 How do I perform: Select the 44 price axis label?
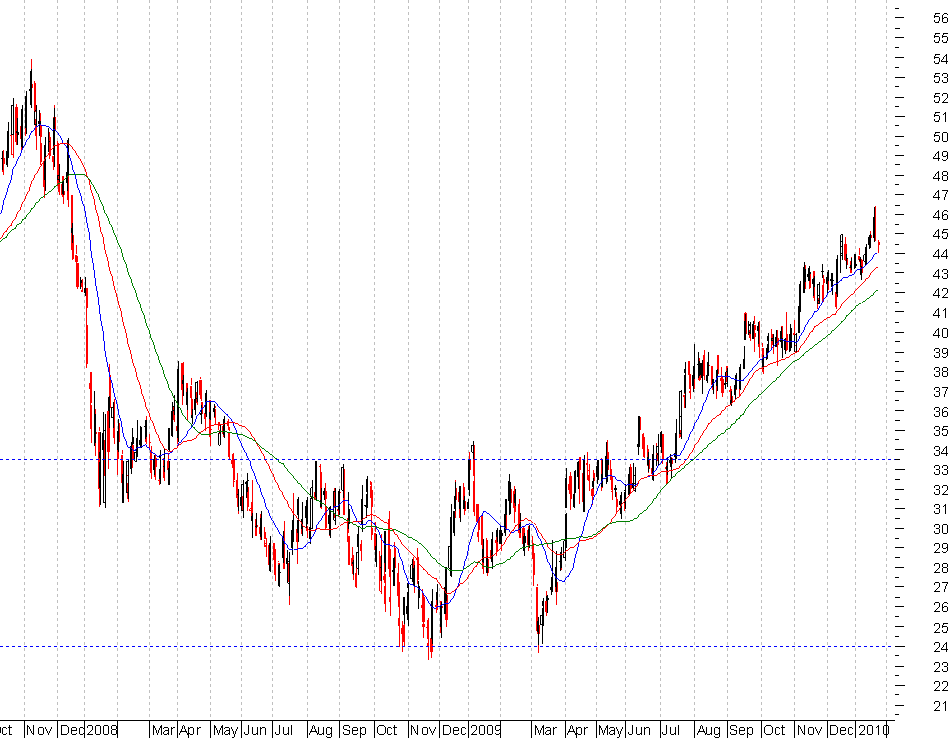pos(940,255)
